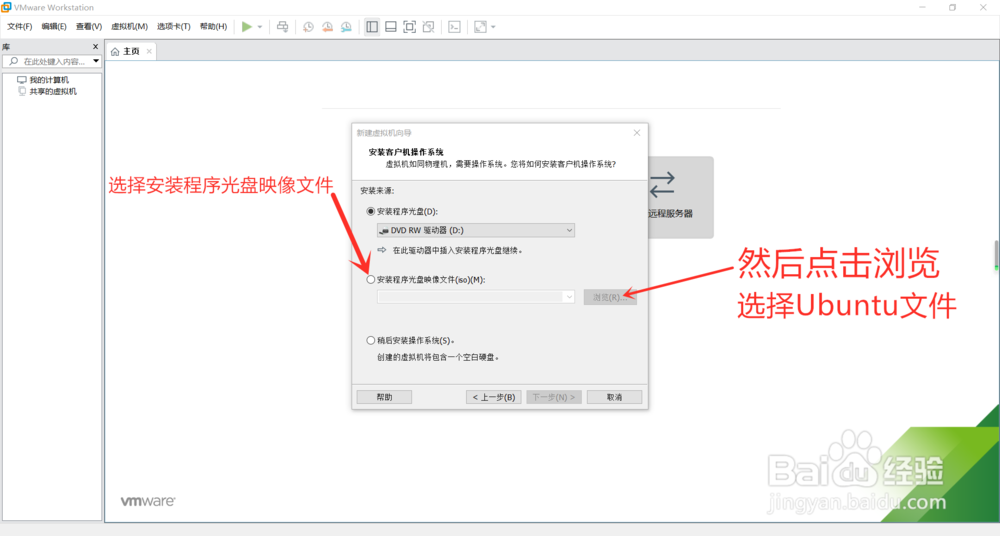Close the 库 library panel
The height and width of the screenshot is (536, 1000).
pyautogui.click(x=96, y=47)
